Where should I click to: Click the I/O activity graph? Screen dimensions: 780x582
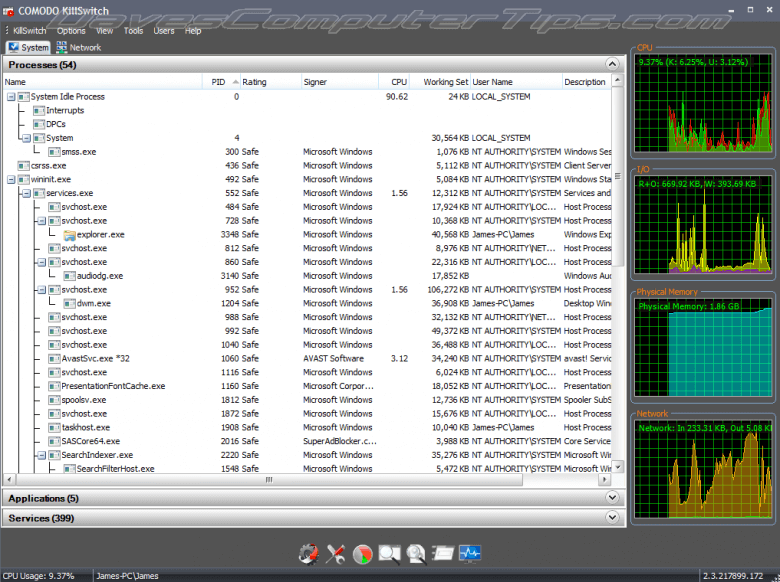(x=703, y=225)
